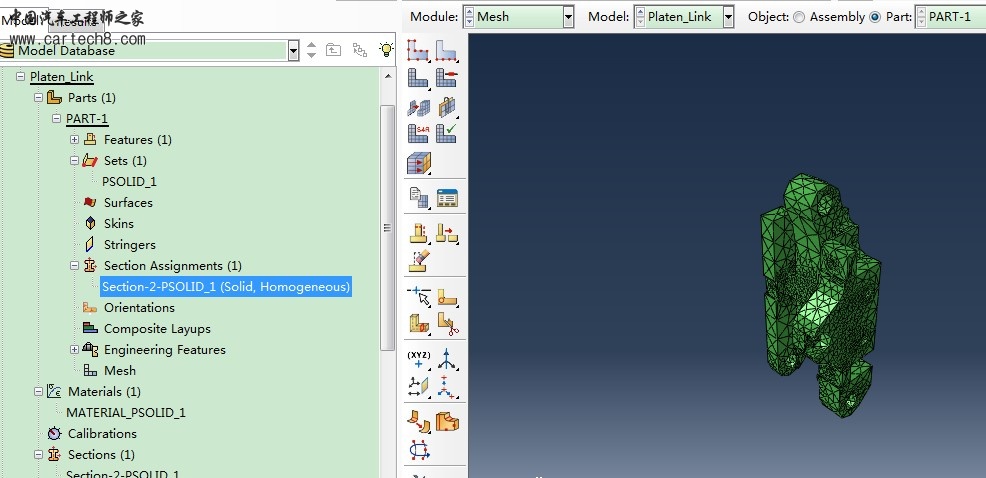The image size is (986, 478).
Task: Click the Verify Mesh checkmark icon
Action: 446,132
